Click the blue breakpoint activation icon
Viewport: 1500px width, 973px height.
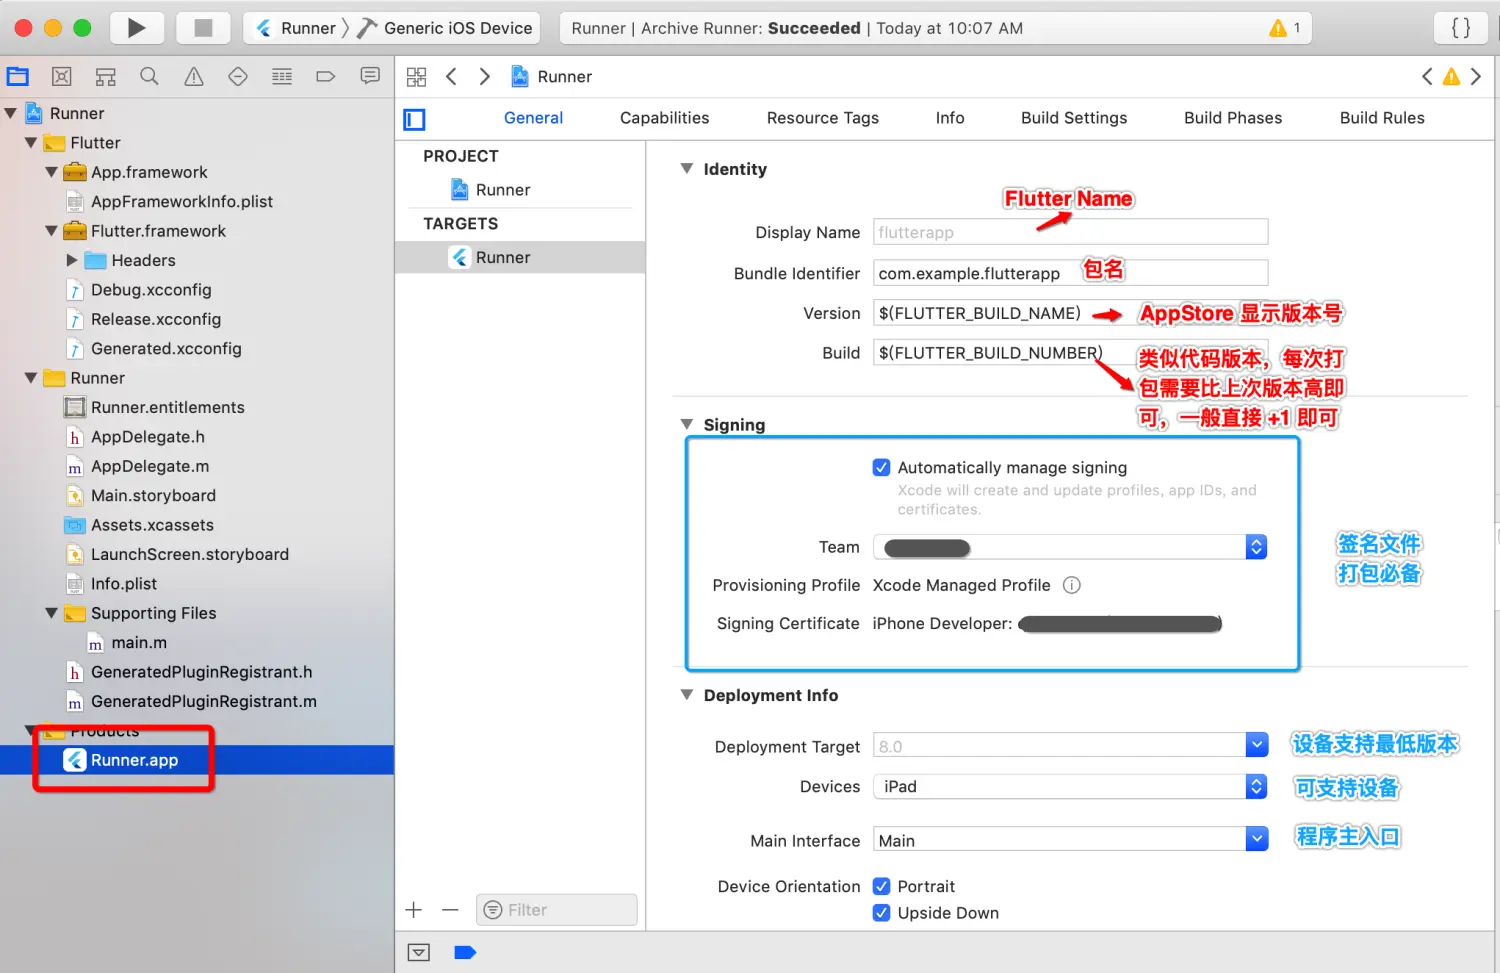(x=465, y=952)
